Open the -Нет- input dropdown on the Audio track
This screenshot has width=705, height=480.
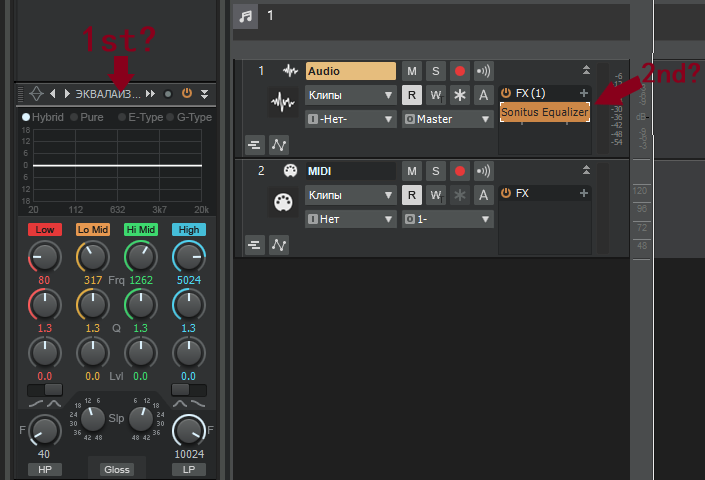pos(351,119)
